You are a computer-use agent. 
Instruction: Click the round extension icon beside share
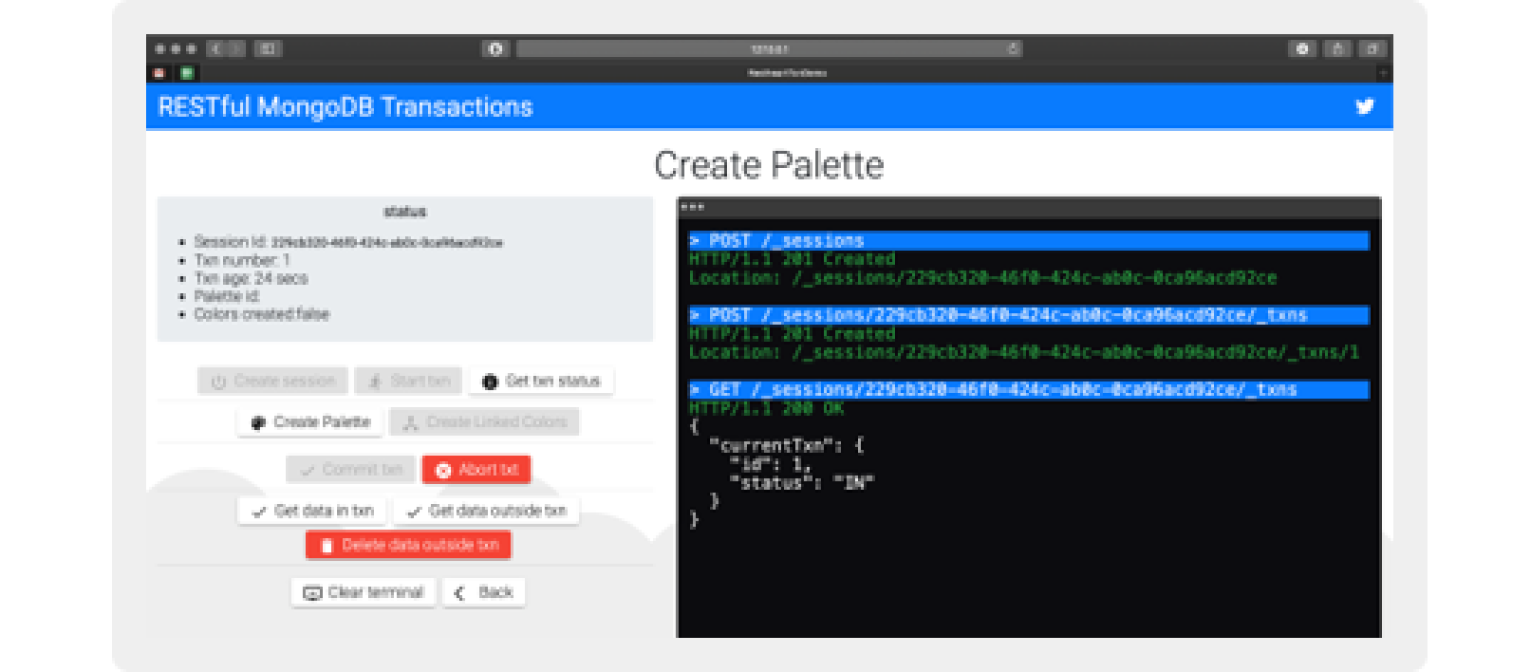tap(1302, 48)
